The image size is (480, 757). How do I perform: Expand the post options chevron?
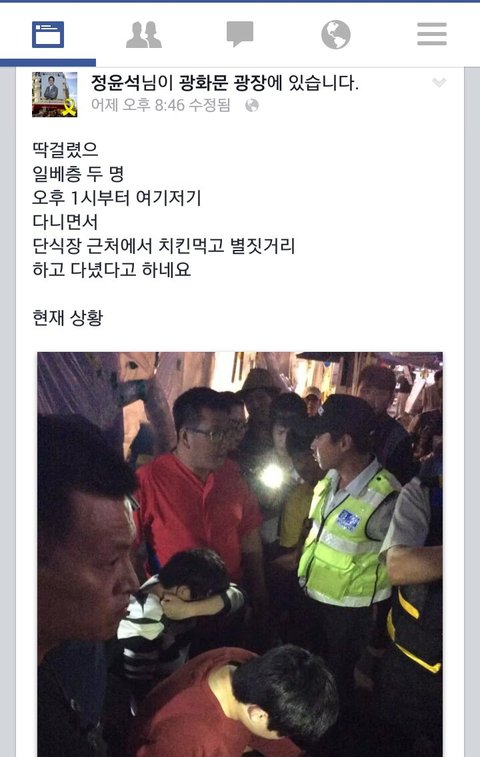tap(439, 83)
